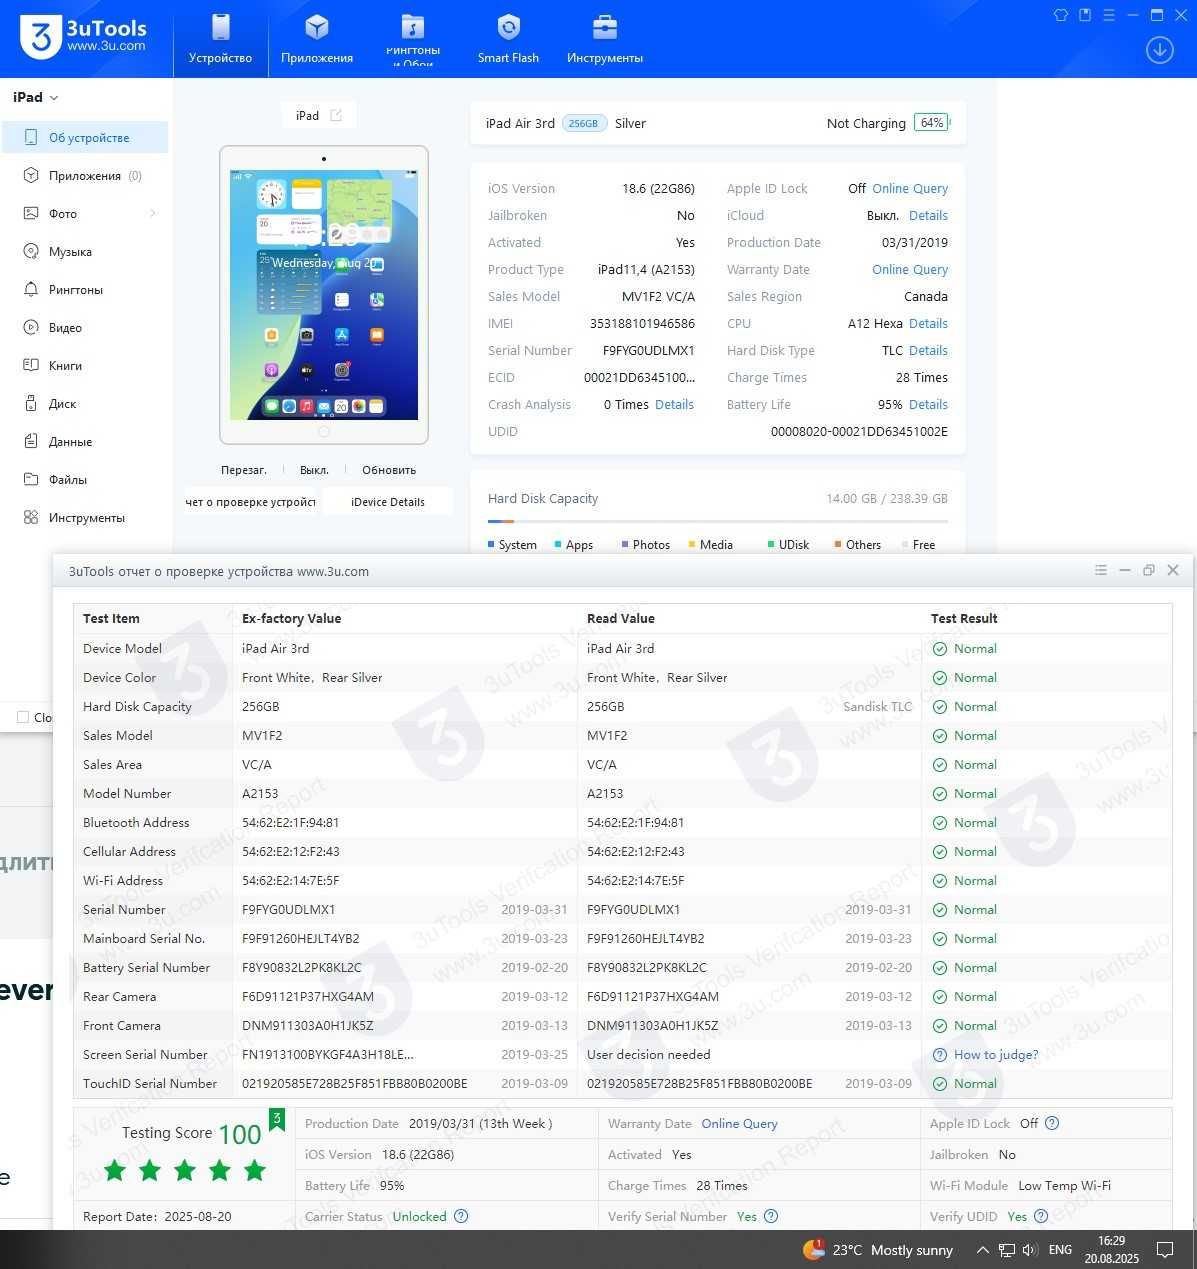Open Книги in the sidebar

(85, 366)
